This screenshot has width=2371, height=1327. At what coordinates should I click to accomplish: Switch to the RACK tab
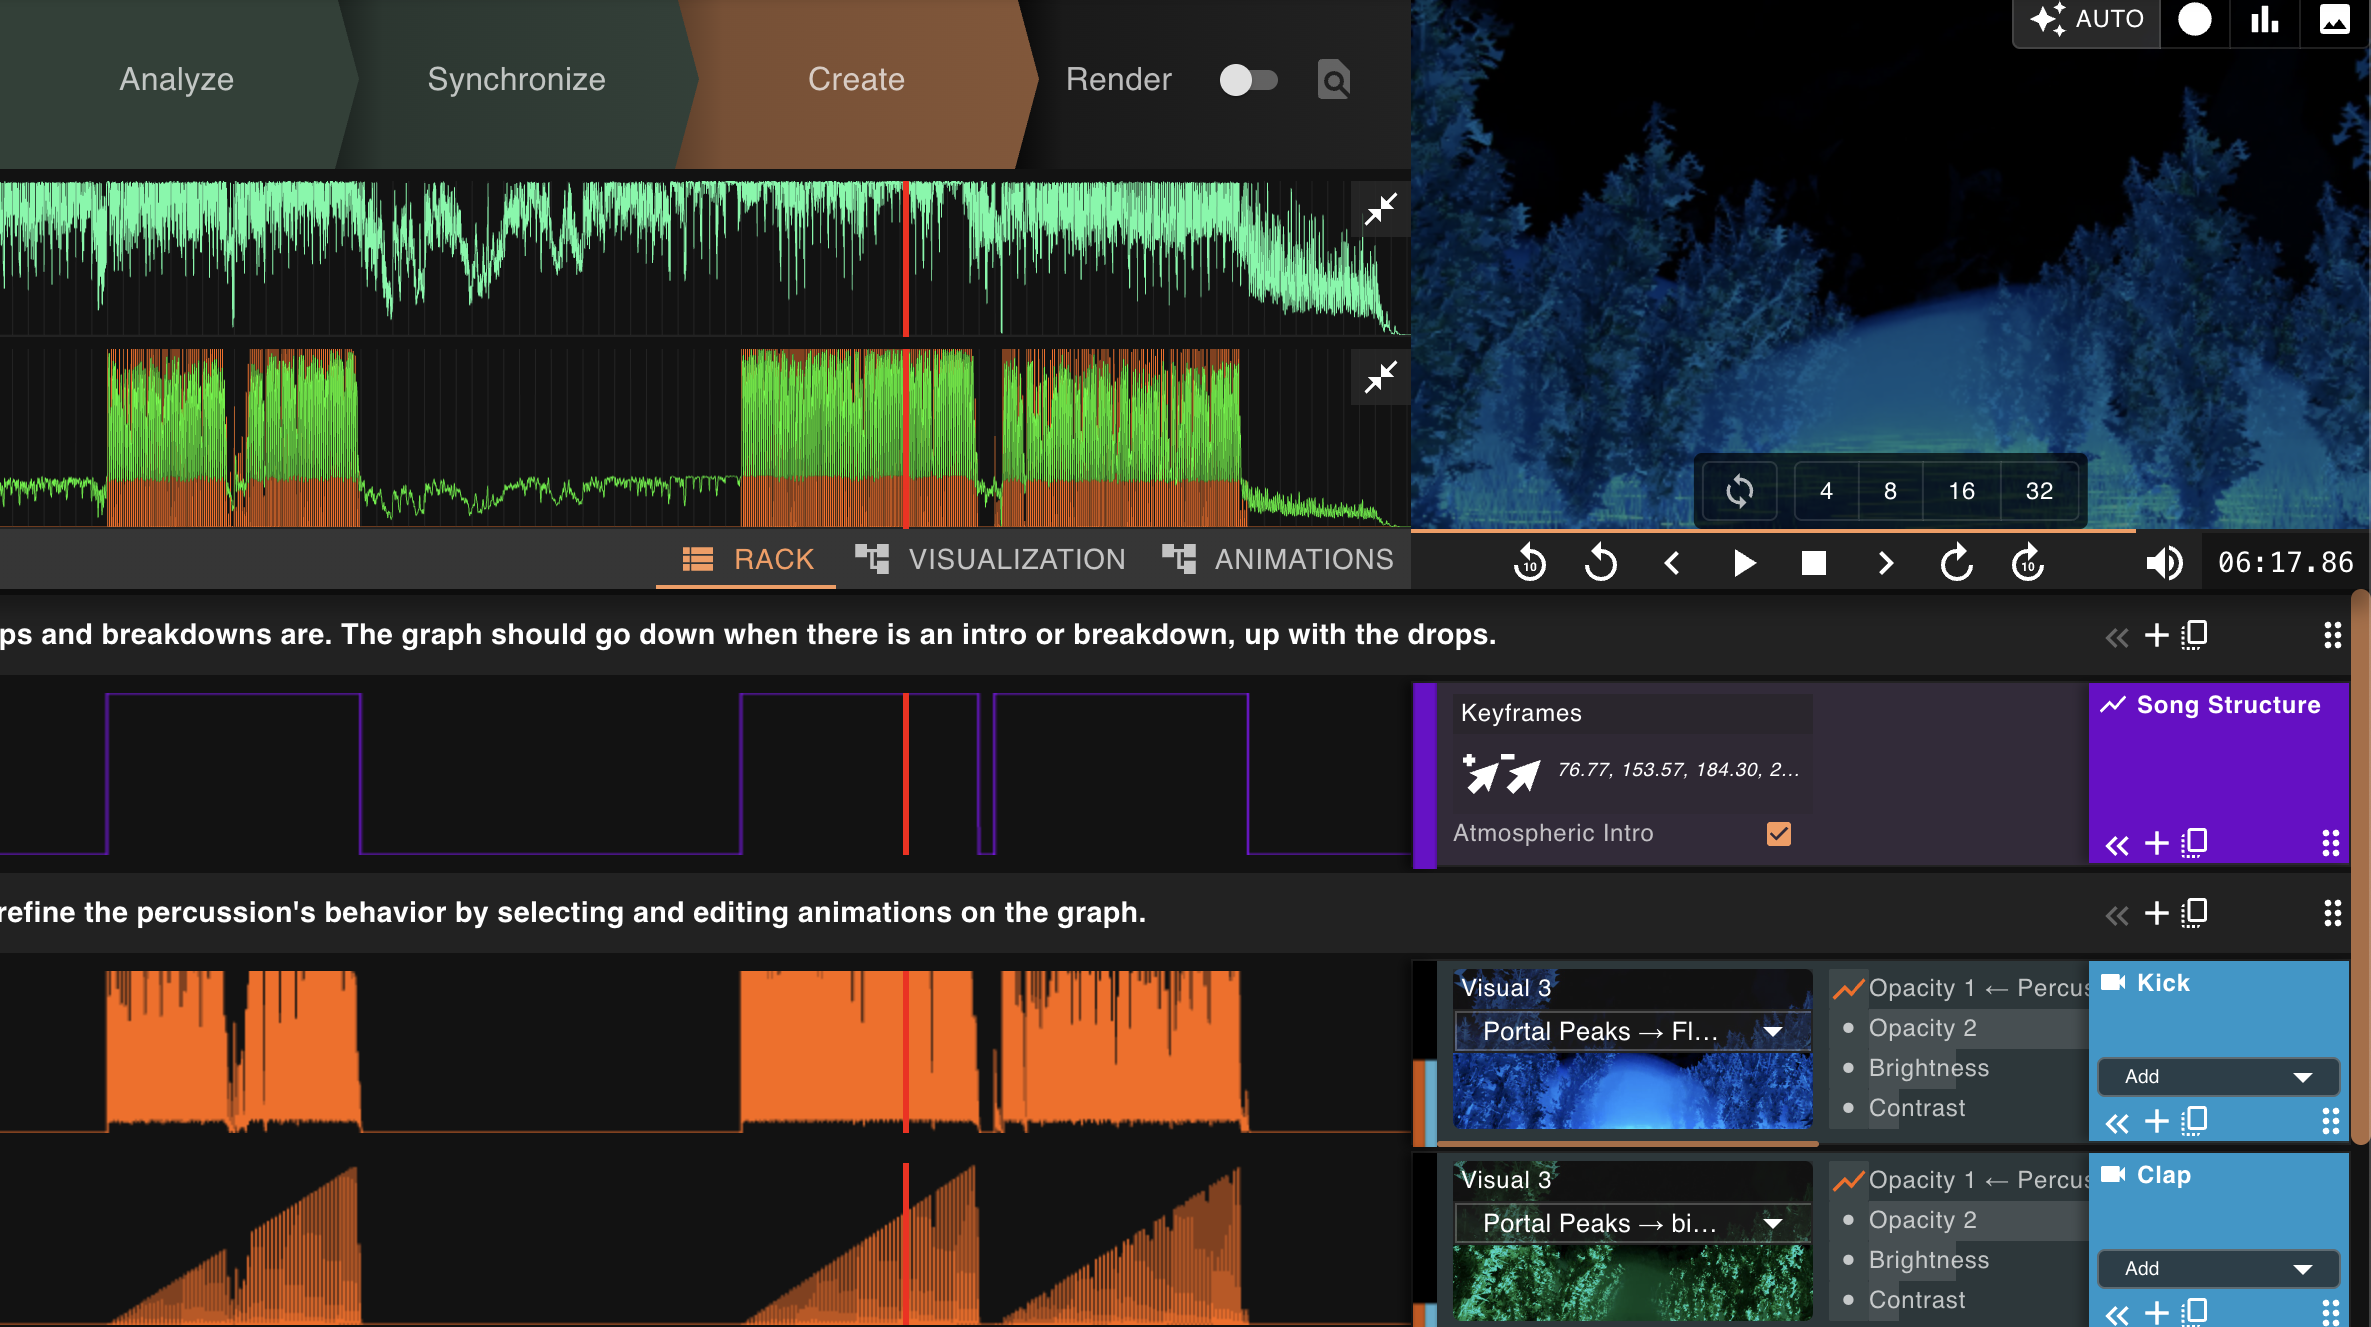[747, 559]
